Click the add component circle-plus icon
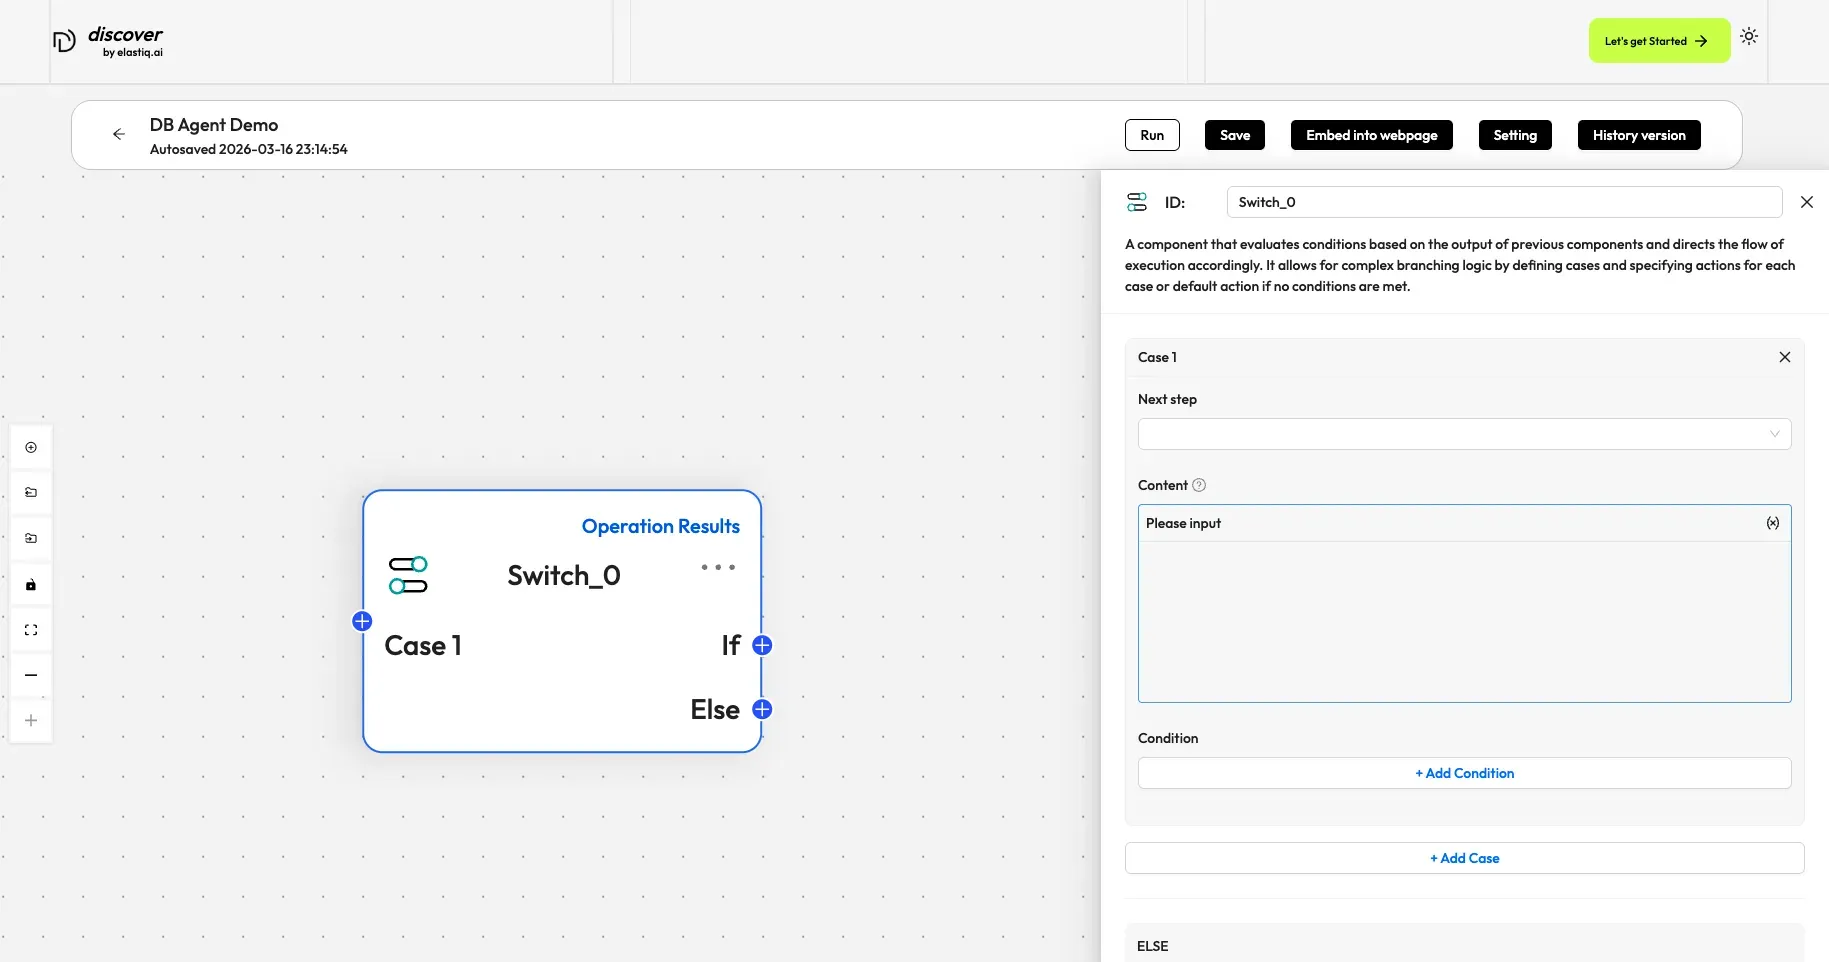 pyautogui.click(x=31, y=448)
